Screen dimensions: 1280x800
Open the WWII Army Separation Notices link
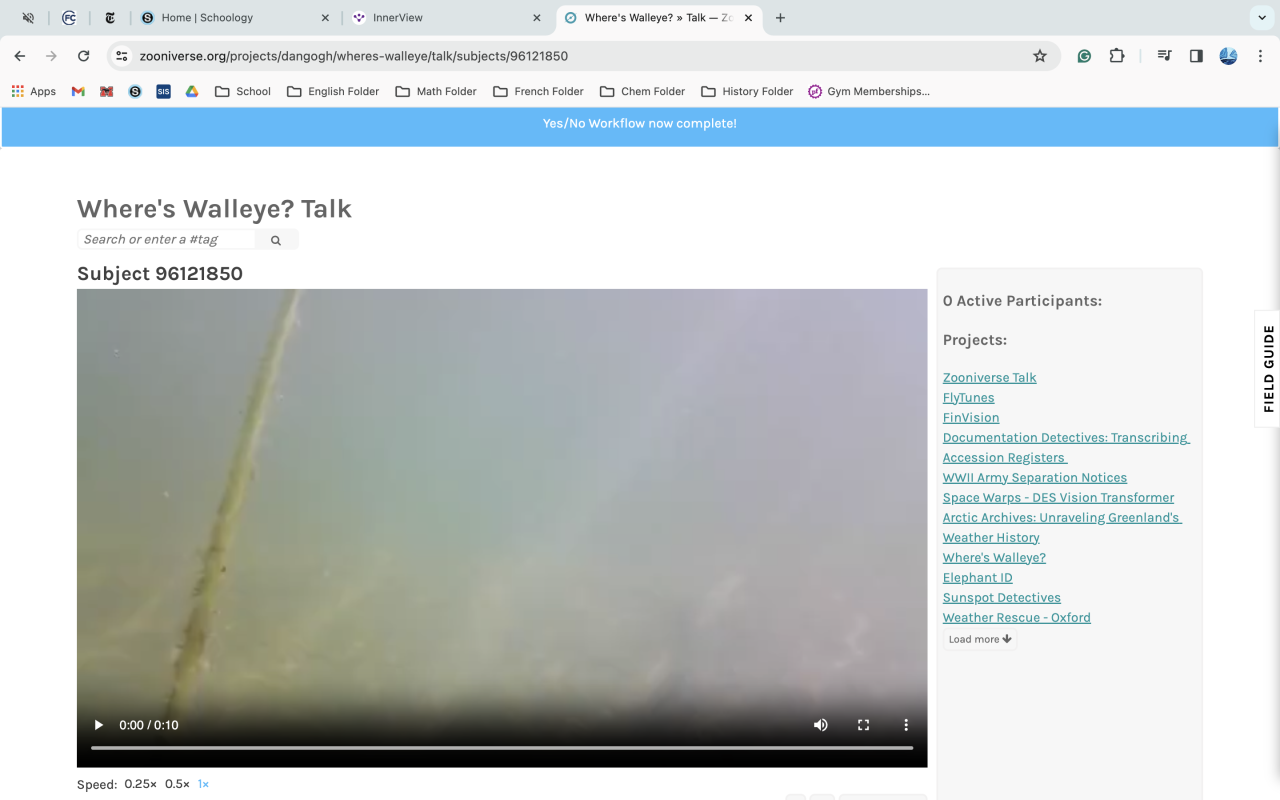point(1035,477)
